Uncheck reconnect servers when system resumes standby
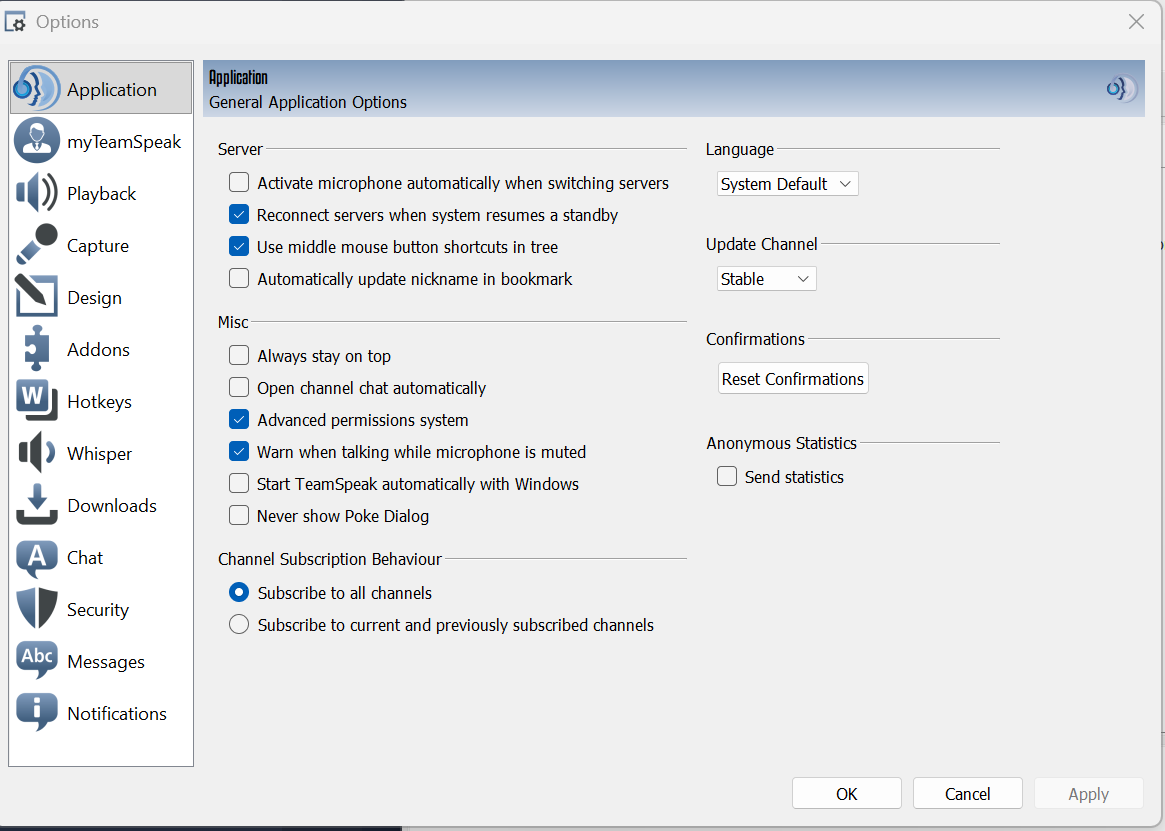 point(239,214)
